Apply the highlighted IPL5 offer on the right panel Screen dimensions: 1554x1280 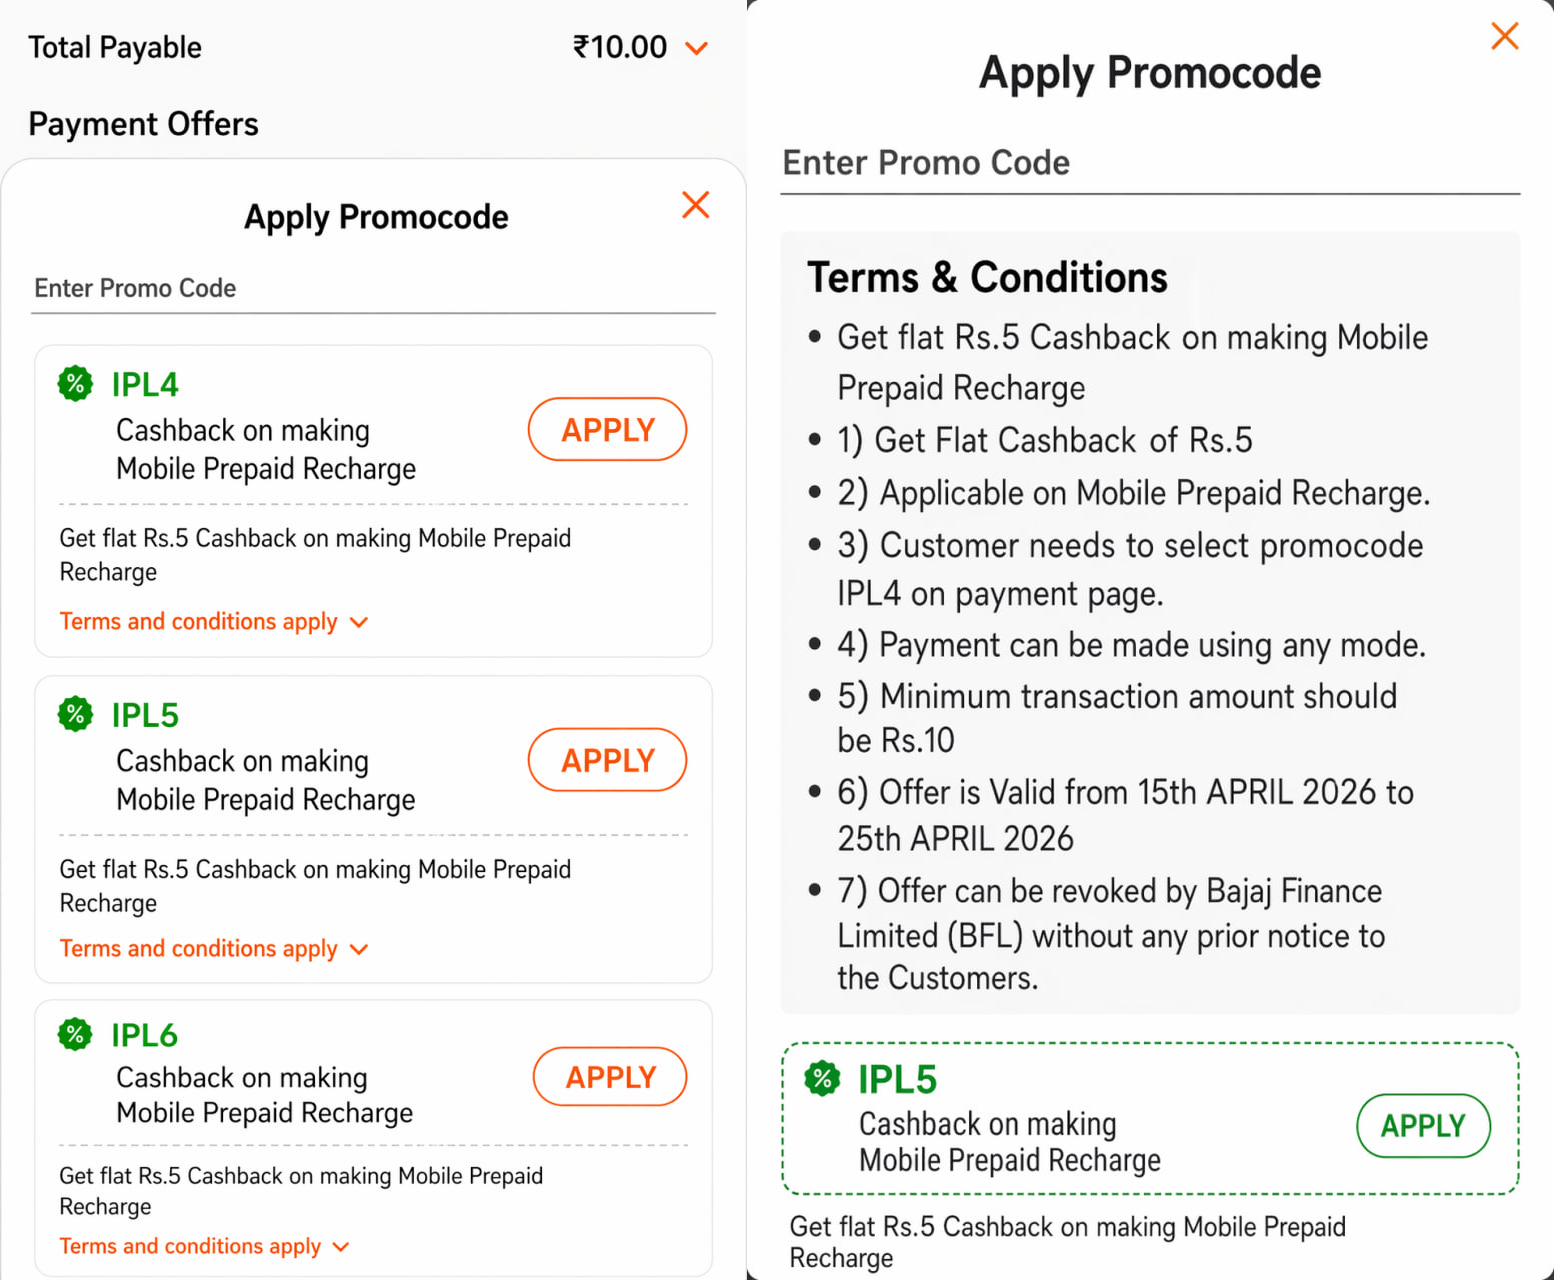1423,1126
